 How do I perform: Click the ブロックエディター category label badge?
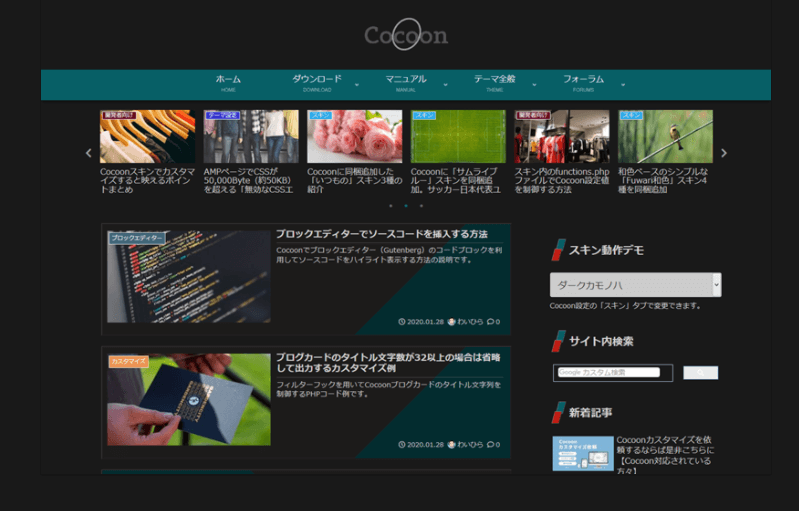coord(137,238)
